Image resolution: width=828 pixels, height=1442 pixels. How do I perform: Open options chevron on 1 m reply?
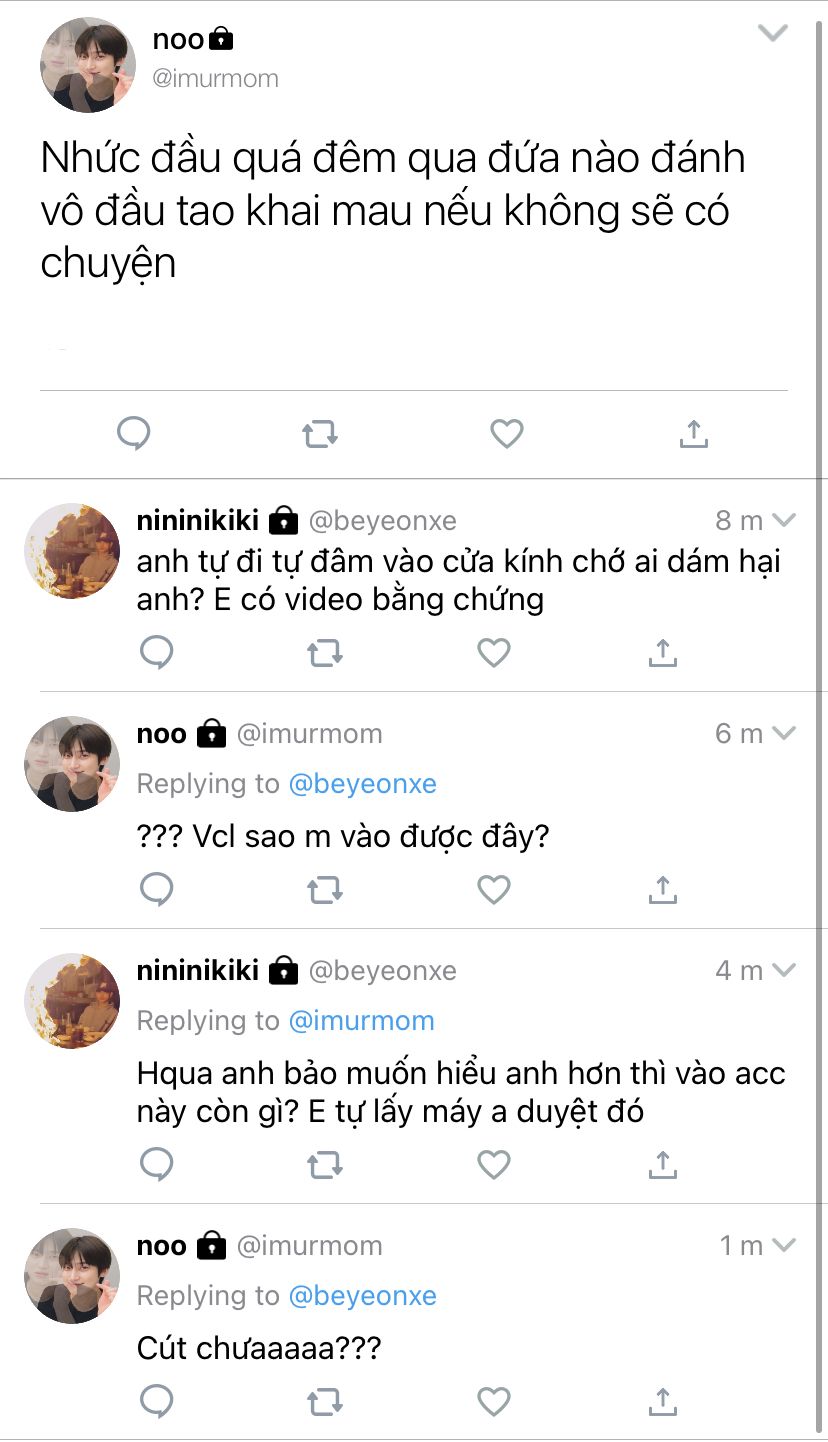(x=784, y=1245)
